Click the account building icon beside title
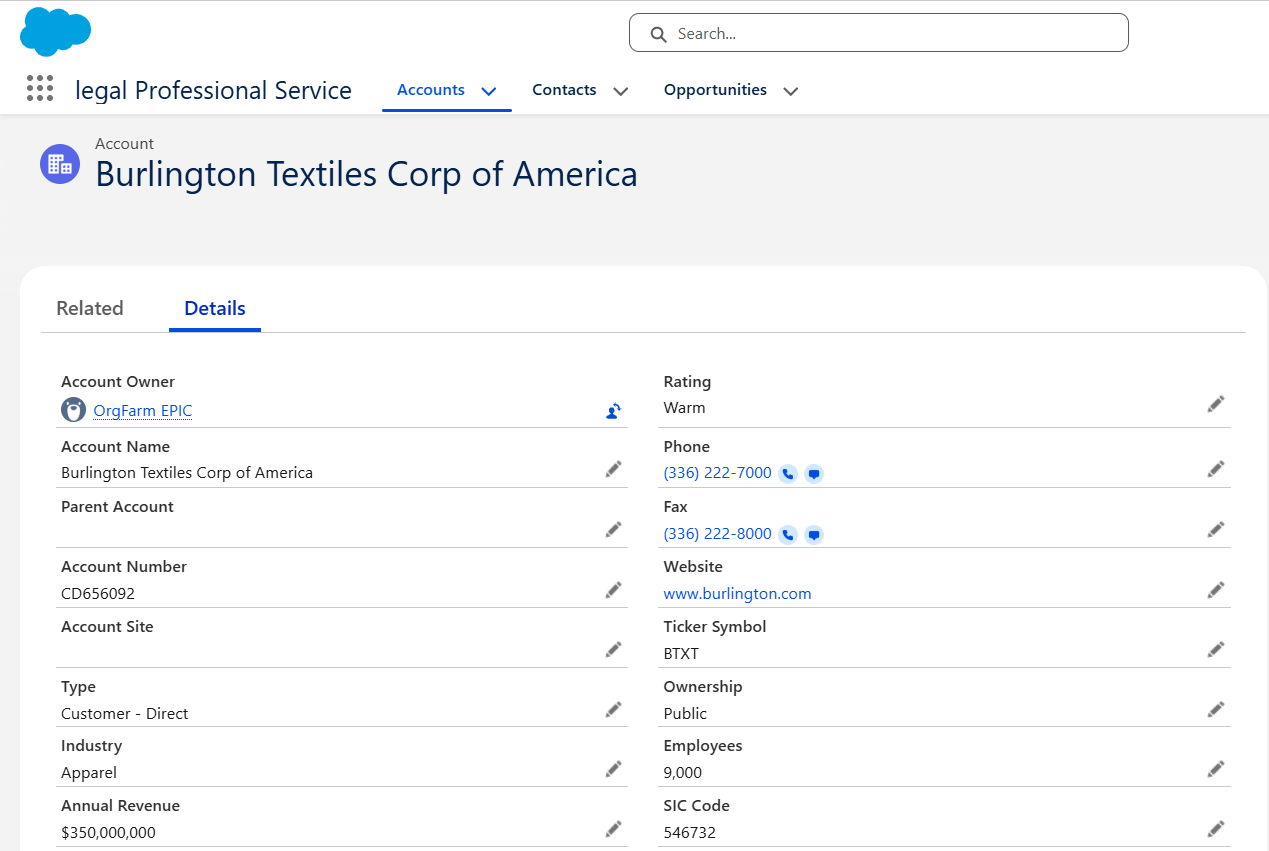The width and height of the screenshot is (1269, 851). click(60, 164)
